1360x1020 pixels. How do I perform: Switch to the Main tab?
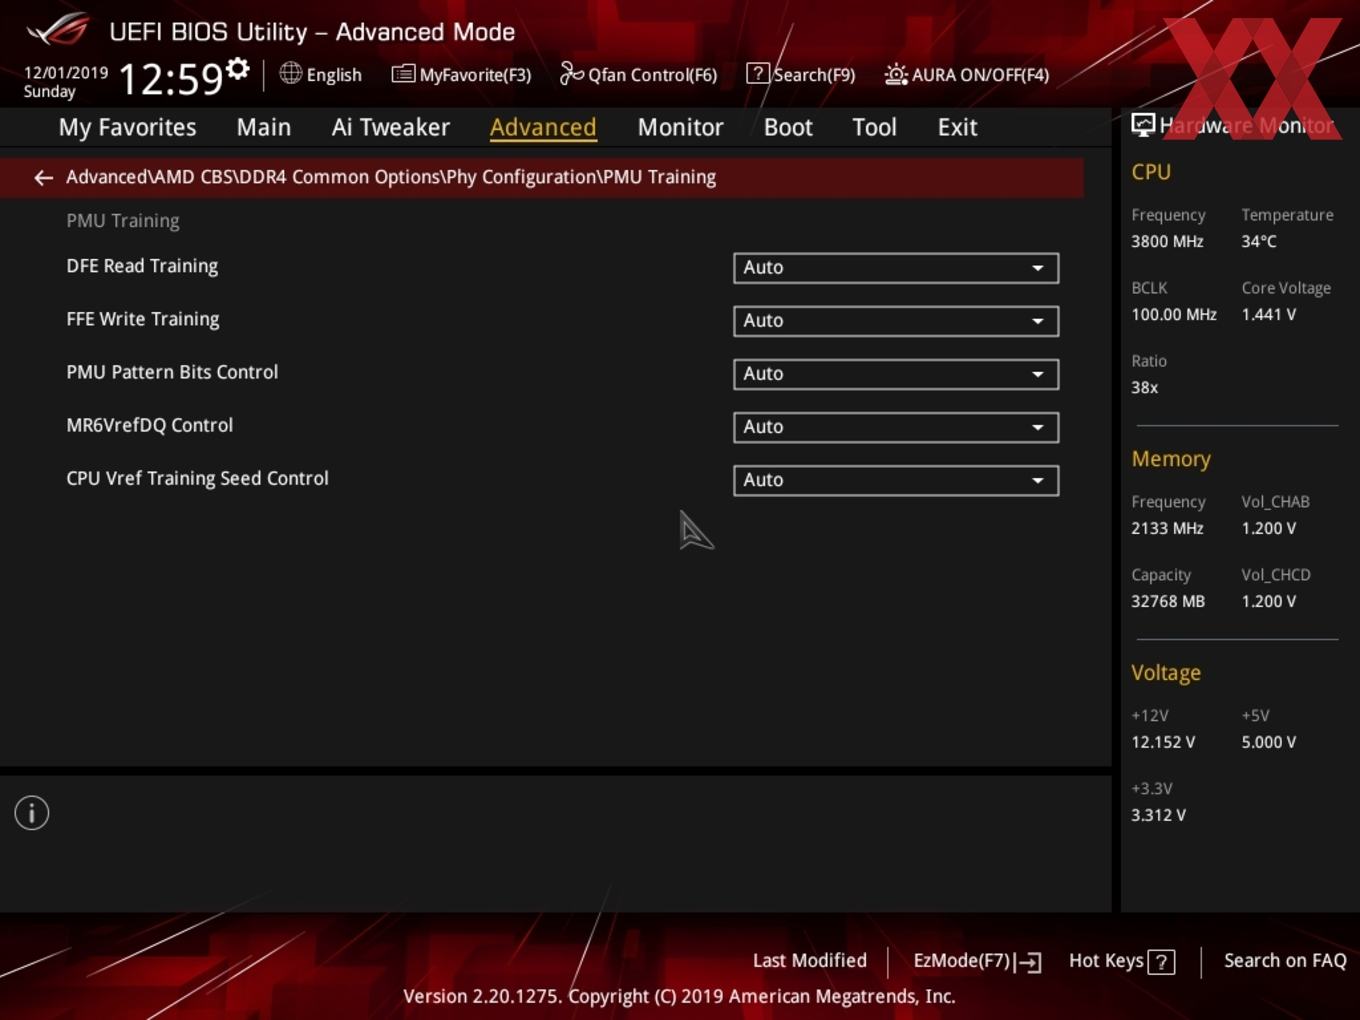(x=264, y=127)
